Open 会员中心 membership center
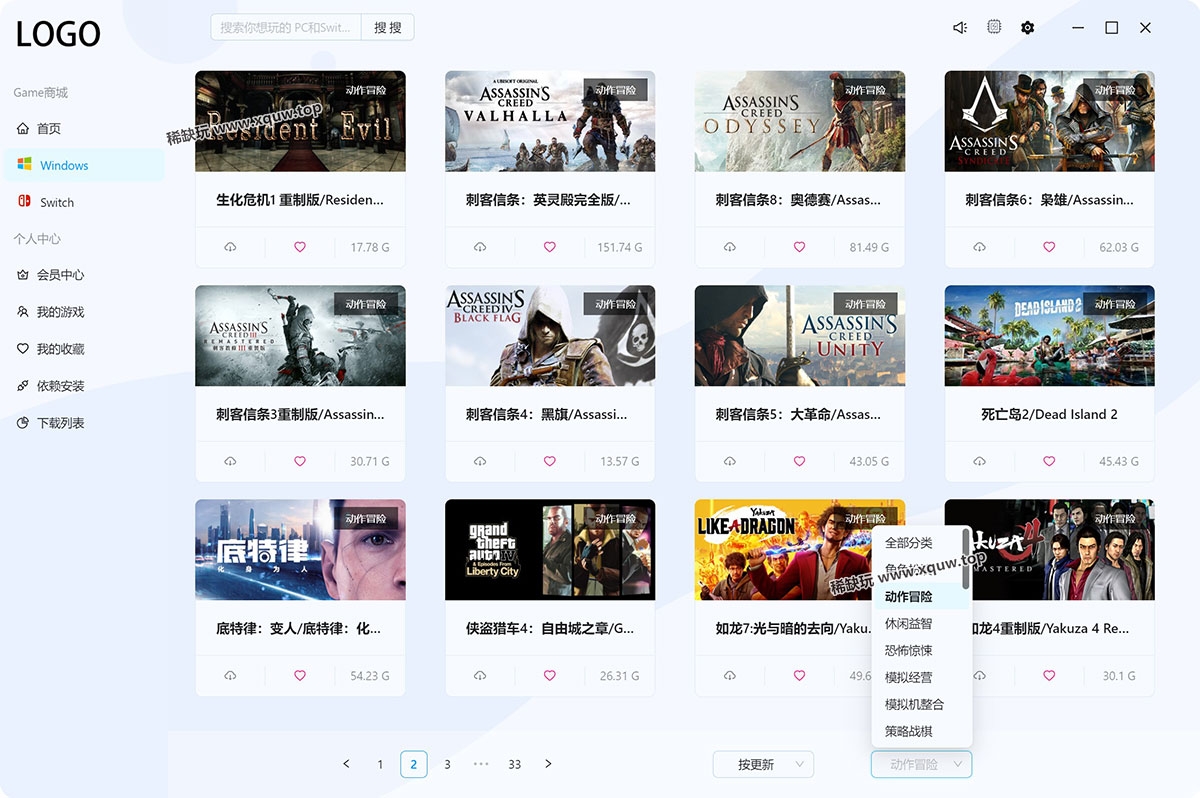 (x=82, y=275)
